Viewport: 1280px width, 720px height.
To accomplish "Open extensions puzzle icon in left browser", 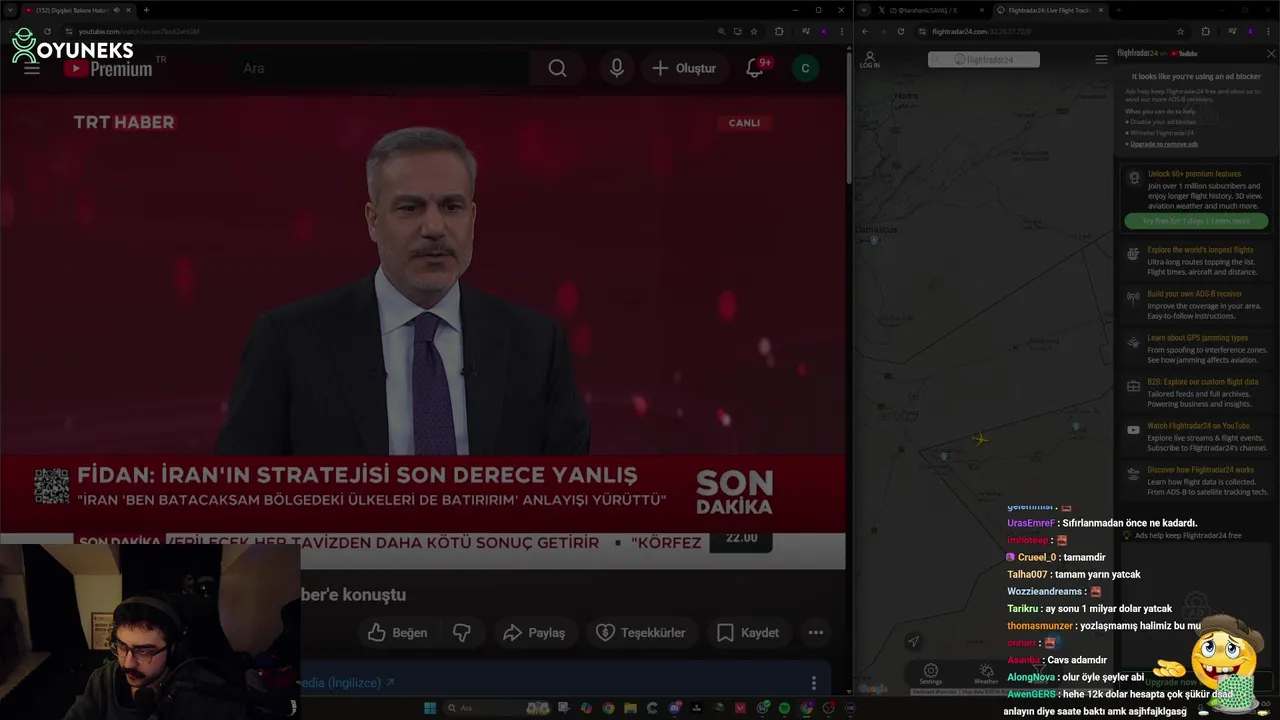I will tap(779, 32).
